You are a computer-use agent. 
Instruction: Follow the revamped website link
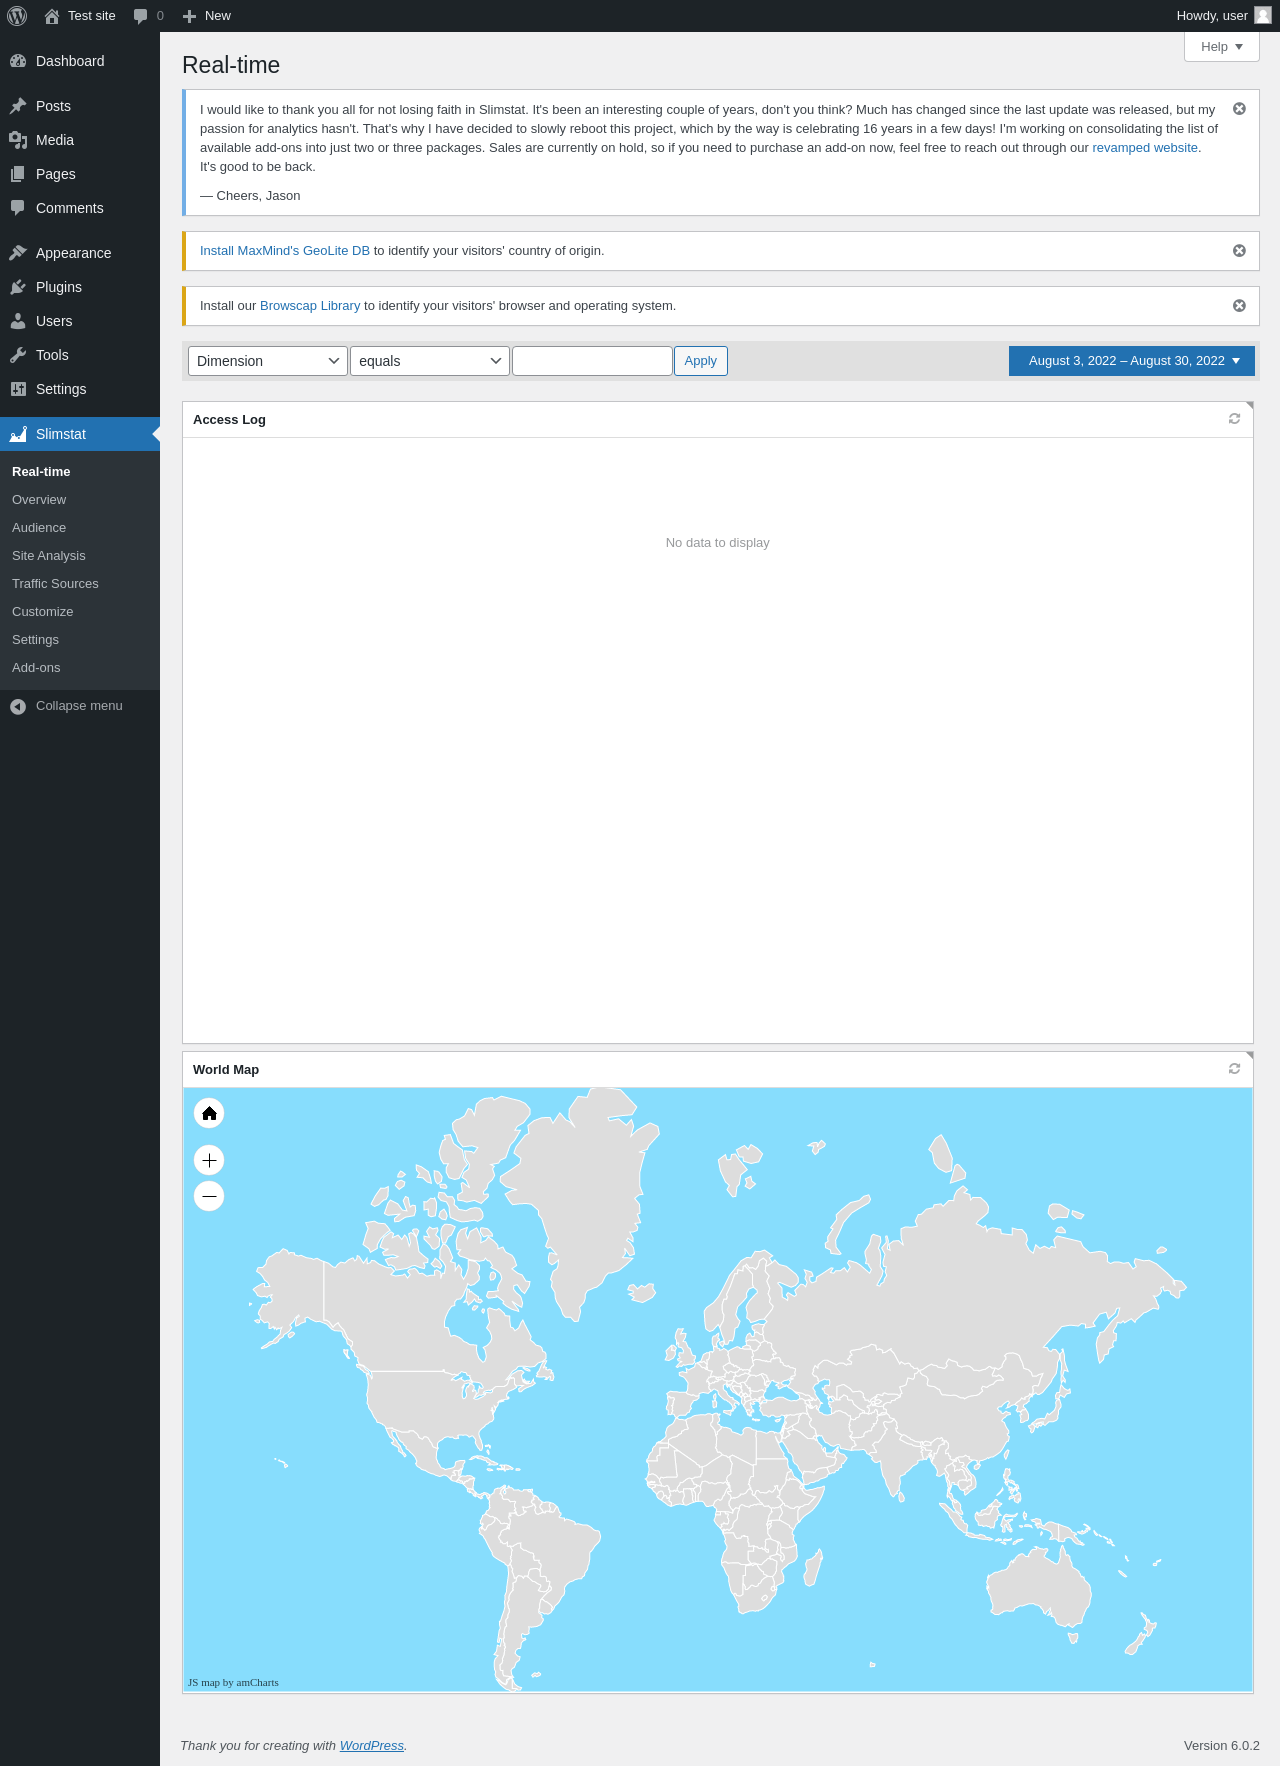(x=1145, y=148)
